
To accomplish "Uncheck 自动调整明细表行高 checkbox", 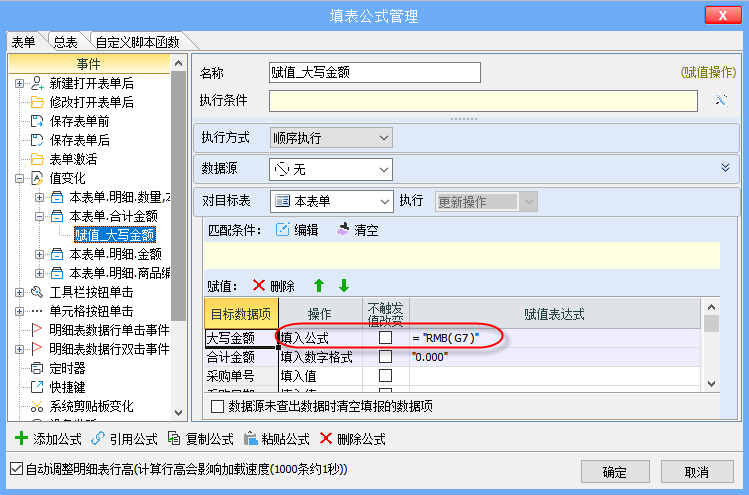I will coord(16,469).
